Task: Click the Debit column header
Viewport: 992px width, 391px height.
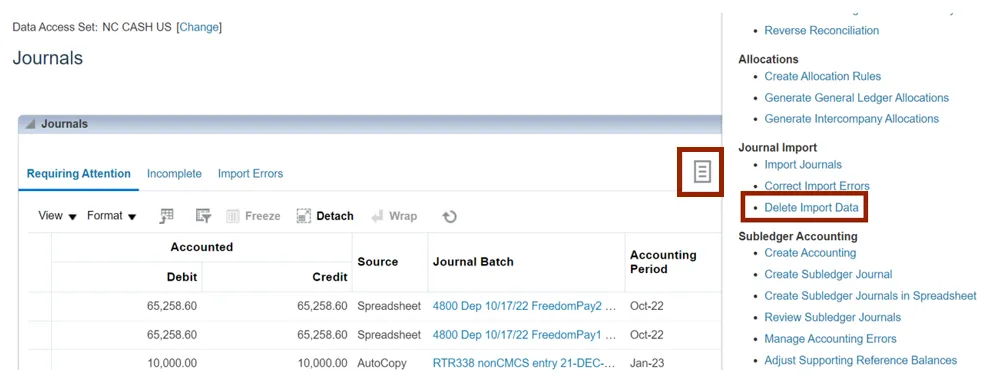Action: click(x=182, y=277)
